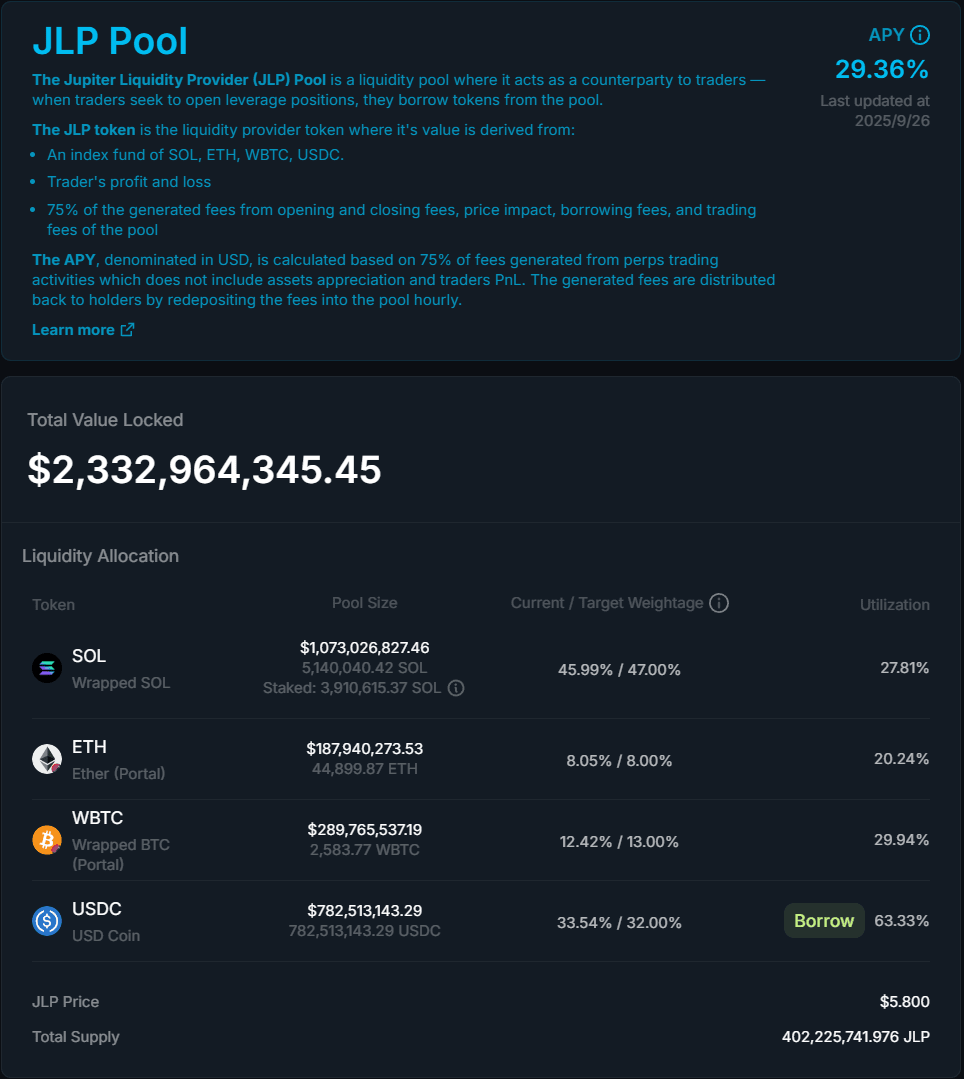Click the Token column header
The image size is (964, 1079).
pyautogui.click(x=53, y=604)
